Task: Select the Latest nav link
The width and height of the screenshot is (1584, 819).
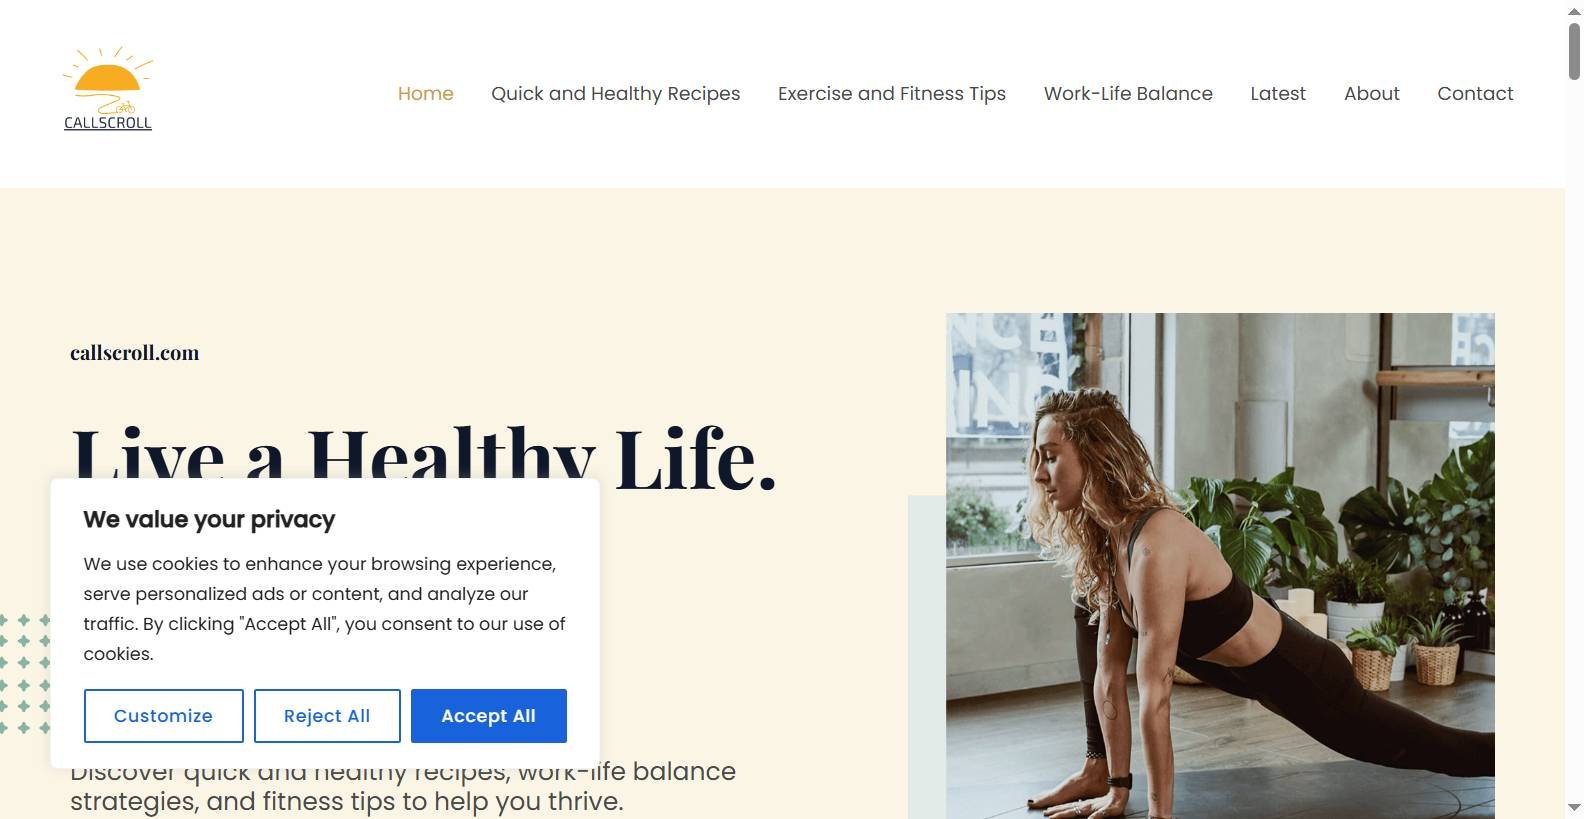Action: 1278,93
